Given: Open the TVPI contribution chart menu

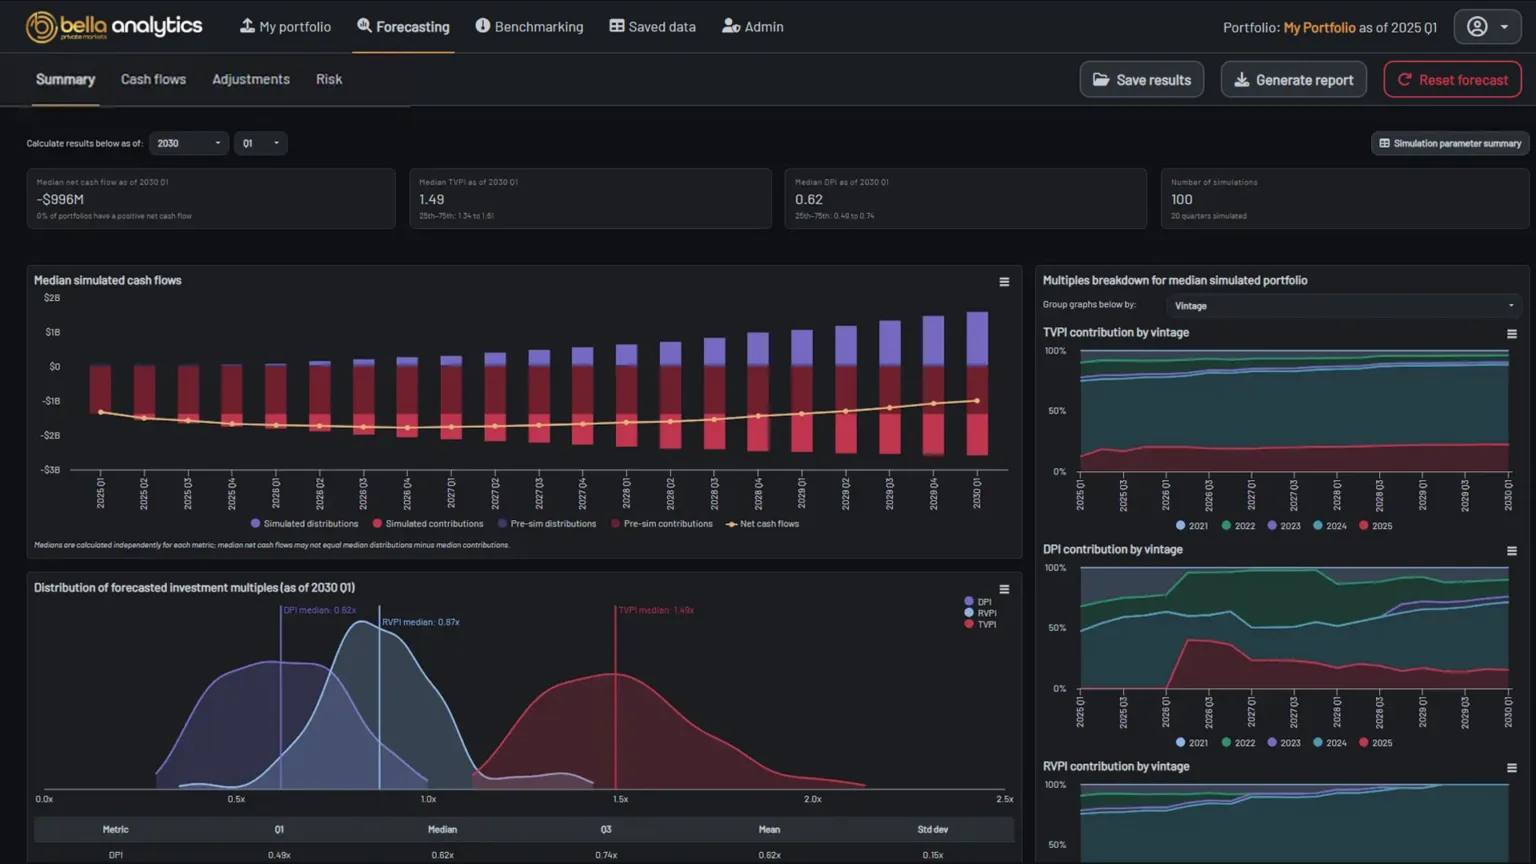Looking at the screenshot, I should coord(1512,334).
